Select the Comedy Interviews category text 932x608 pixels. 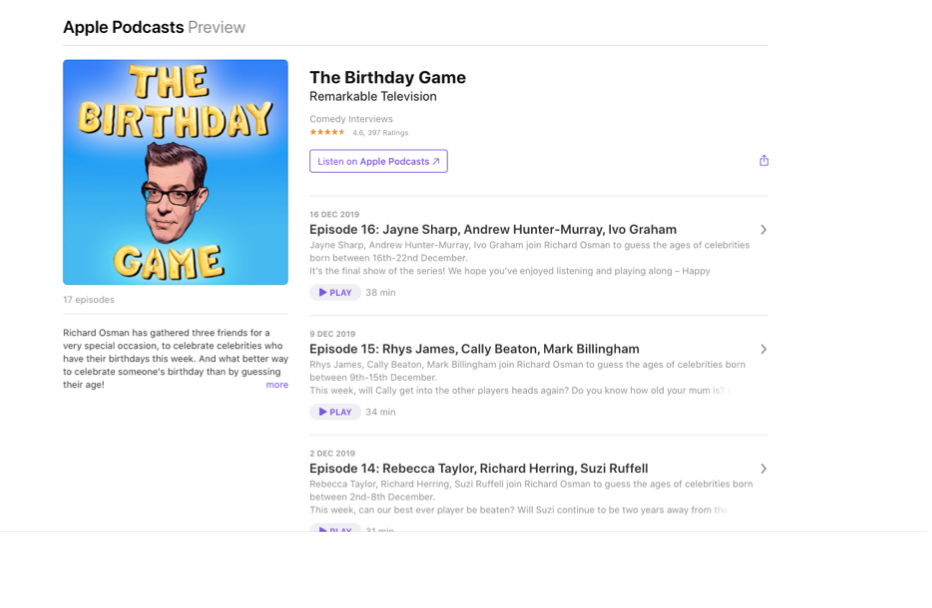point(351,119)
